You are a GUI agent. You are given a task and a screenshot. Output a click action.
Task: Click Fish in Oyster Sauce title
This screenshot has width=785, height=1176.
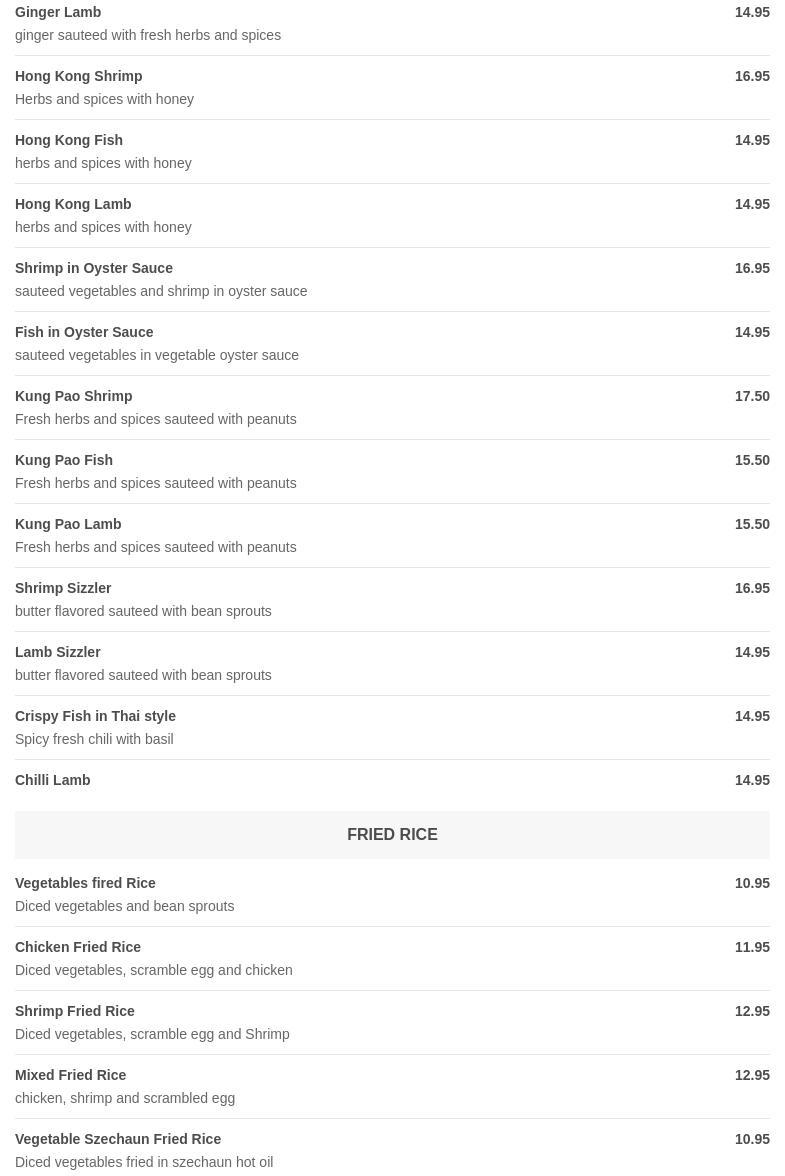click(84, 332)
